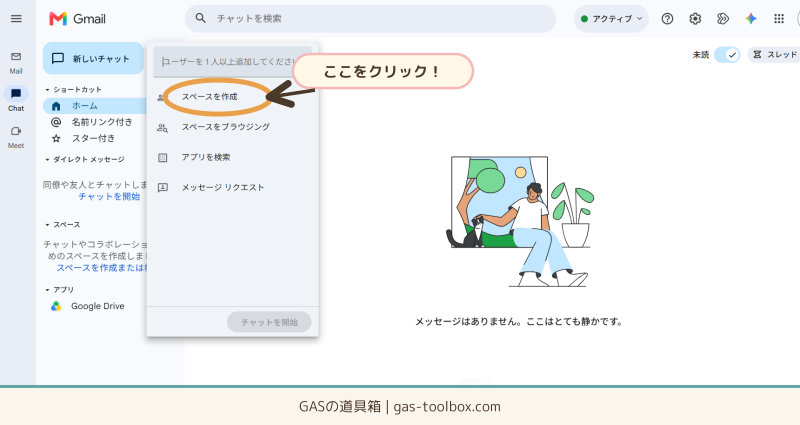This screenshot has width=800, height=425.
Task: Click the double chevron icon beside settings
Action: point(722,19)
